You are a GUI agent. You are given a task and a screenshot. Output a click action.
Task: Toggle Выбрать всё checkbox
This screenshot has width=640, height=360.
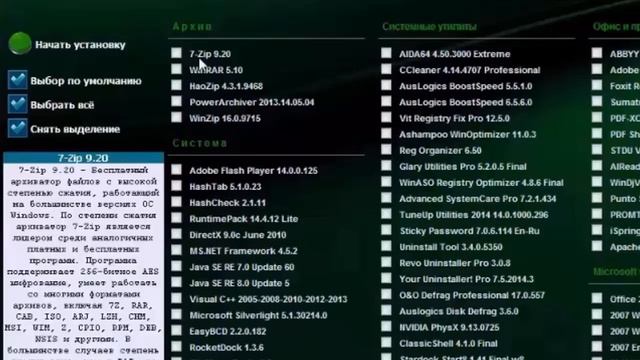[x=18, y=104]
